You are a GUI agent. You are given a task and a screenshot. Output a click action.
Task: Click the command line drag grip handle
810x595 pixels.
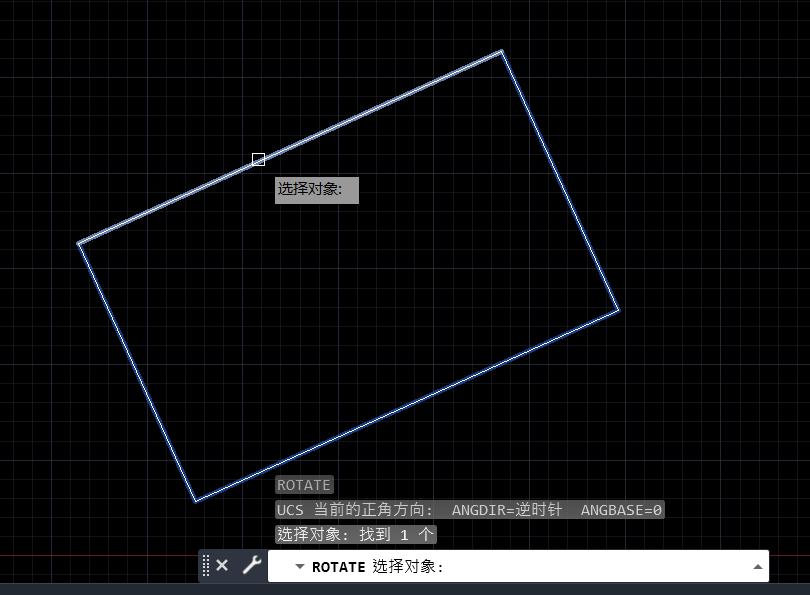206,565
